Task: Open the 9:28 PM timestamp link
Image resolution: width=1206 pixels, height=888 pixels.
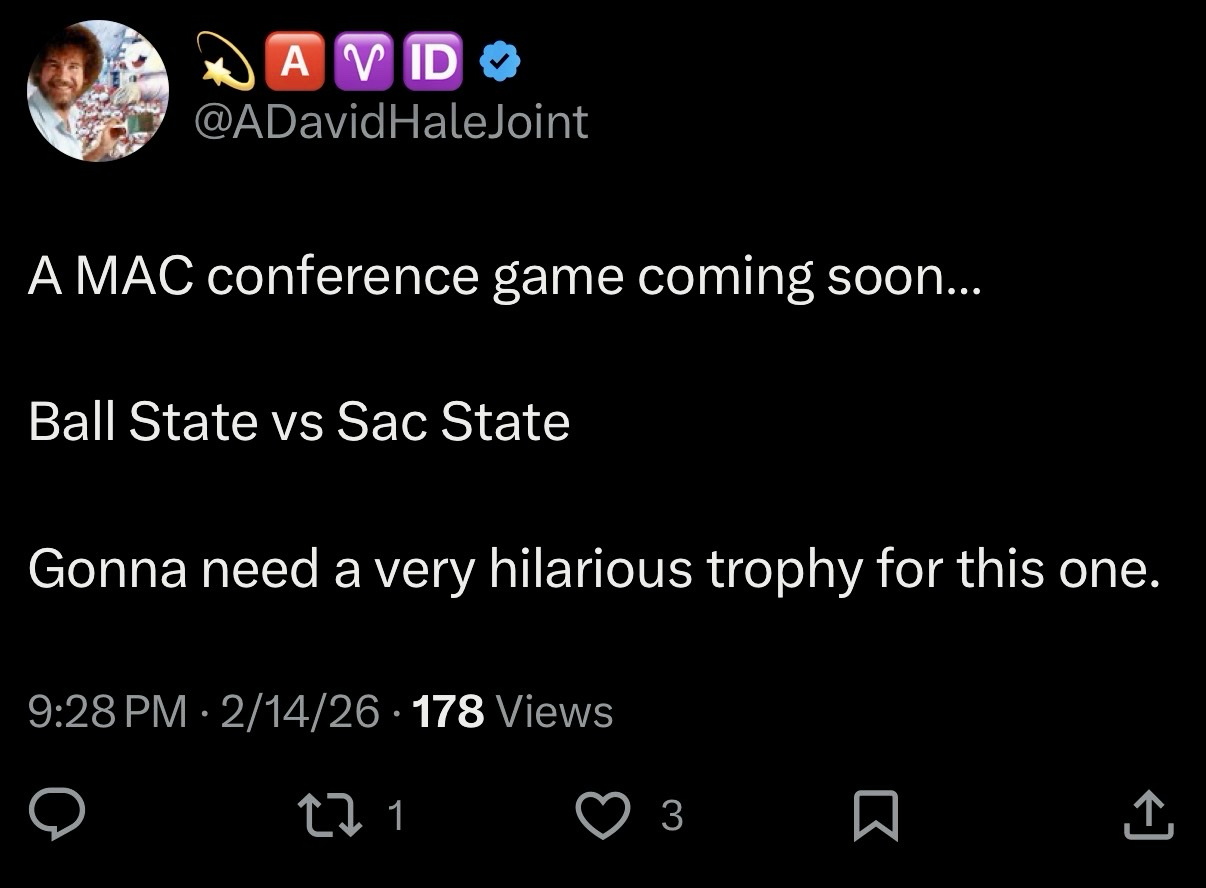Action: tap(108, 712)
